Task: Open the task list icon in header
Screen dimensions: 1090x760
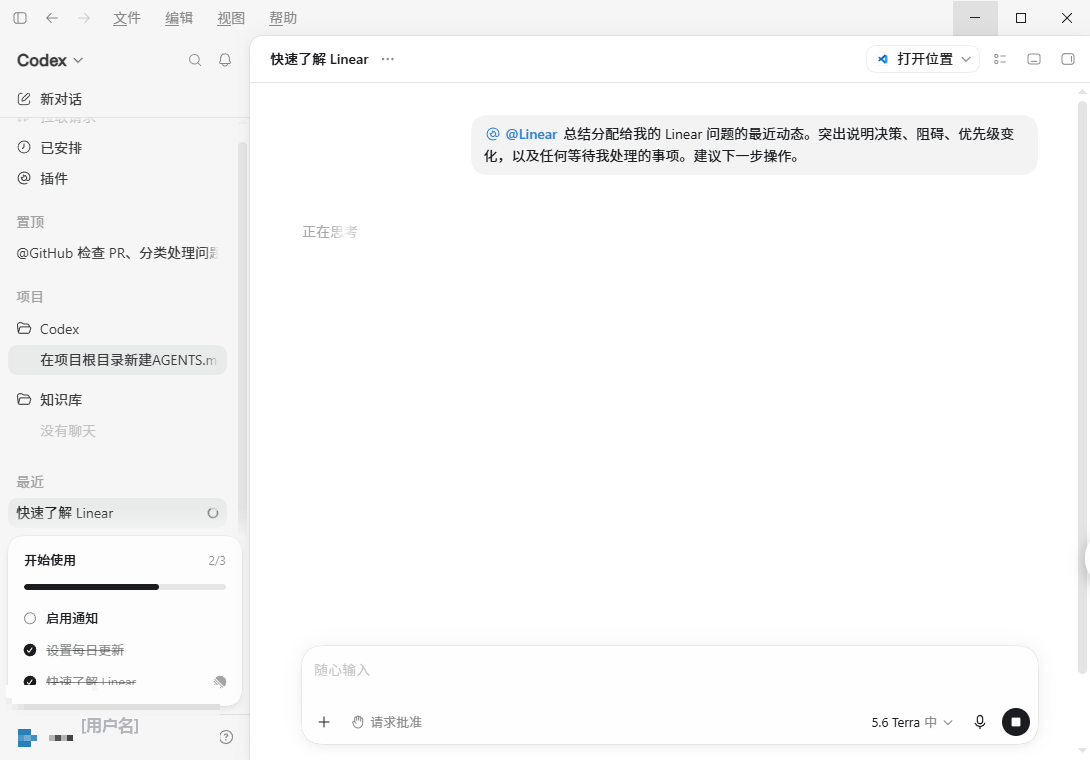Action: pos(1000,59)
